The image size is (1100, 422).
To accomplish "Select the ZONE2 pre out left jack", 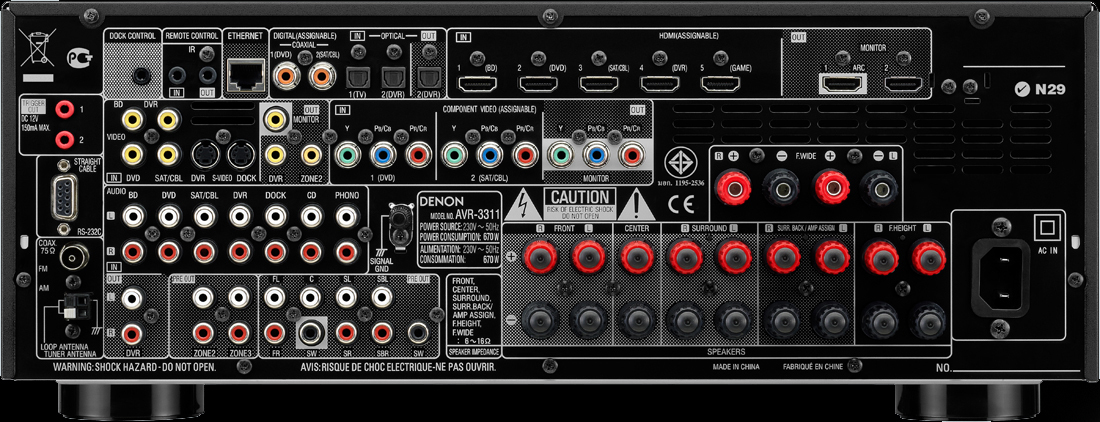I will click(x=204, y=298).
